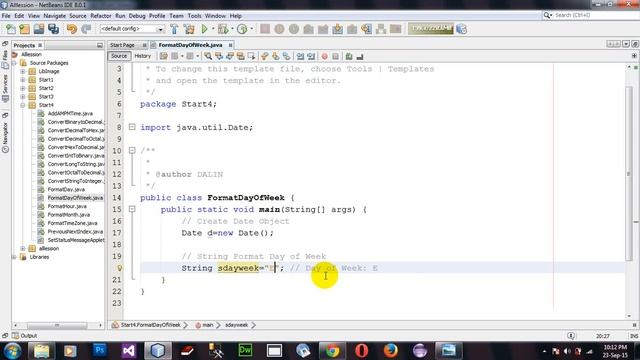Click the New File toolbar icon
Viewport: 640px width, 360px height.
11,29
